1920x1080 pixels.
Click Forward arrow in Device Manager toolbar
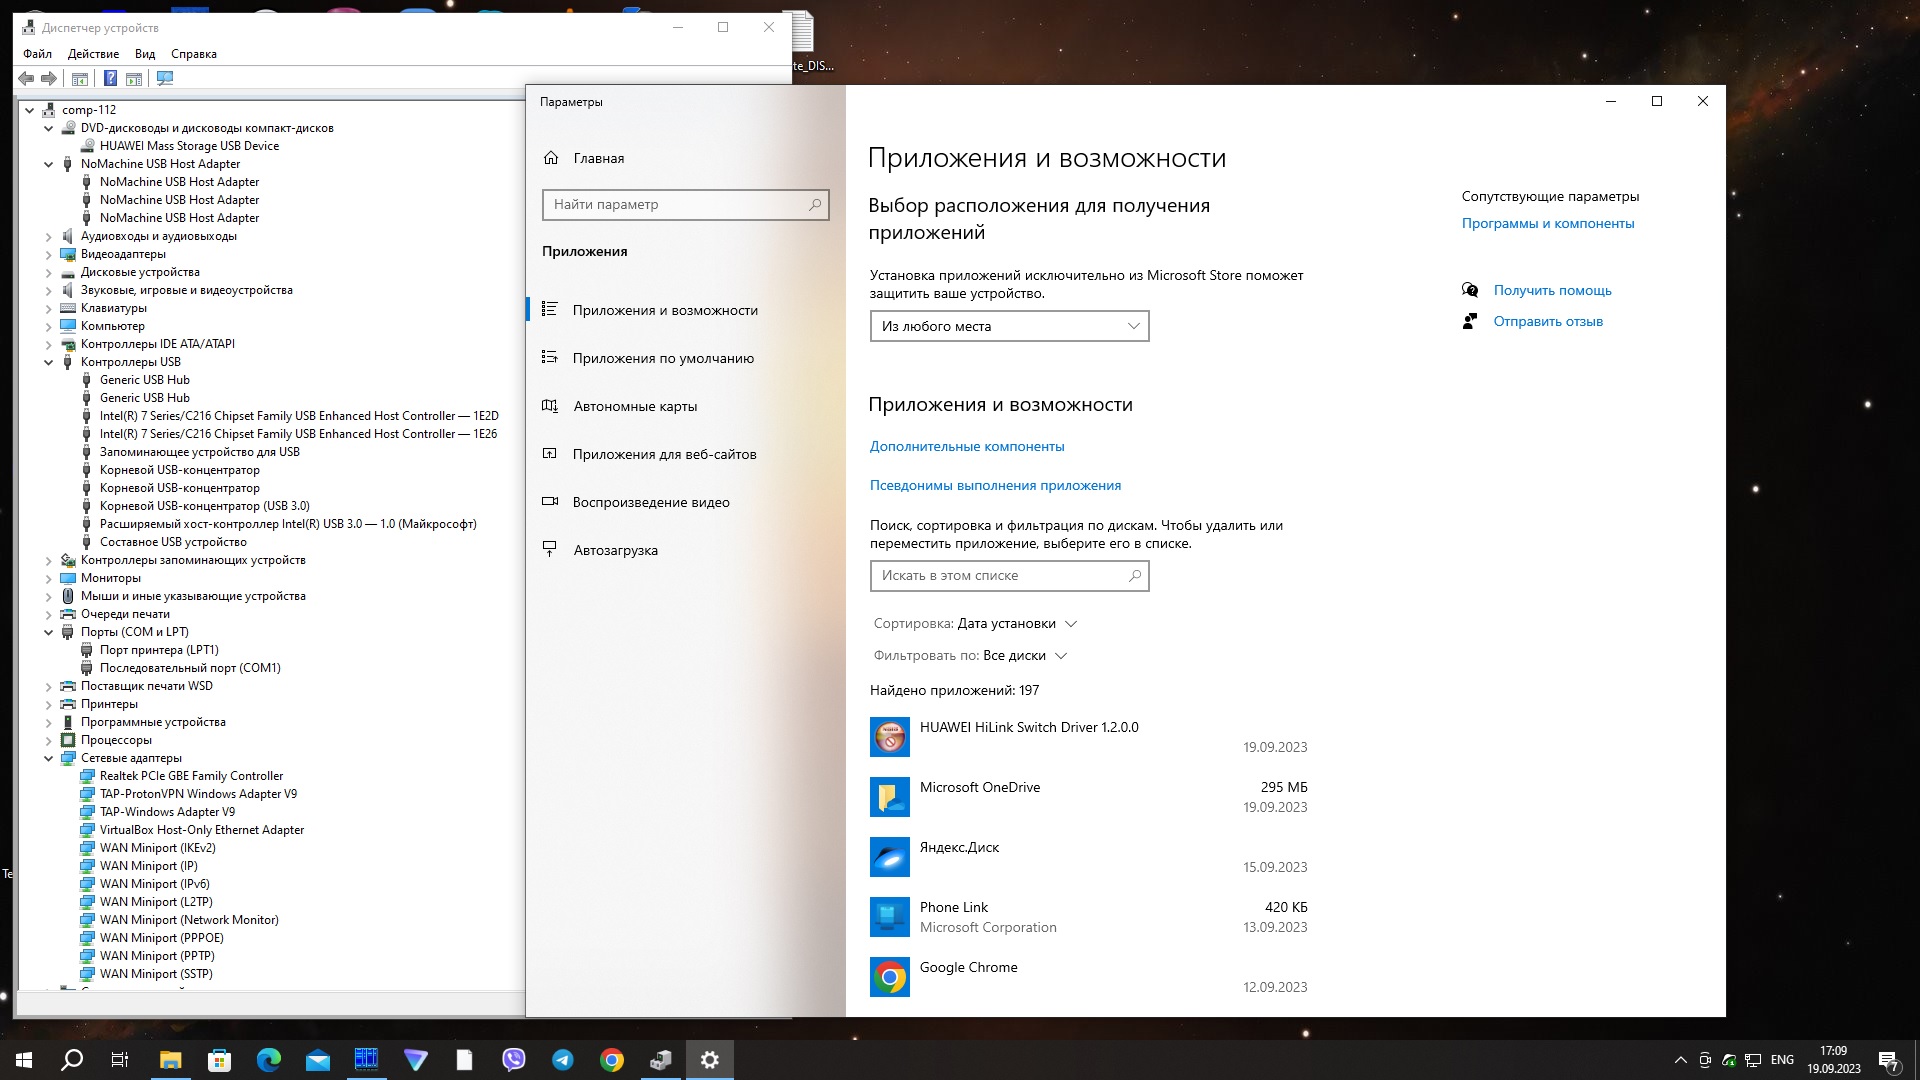coord(48,79)
